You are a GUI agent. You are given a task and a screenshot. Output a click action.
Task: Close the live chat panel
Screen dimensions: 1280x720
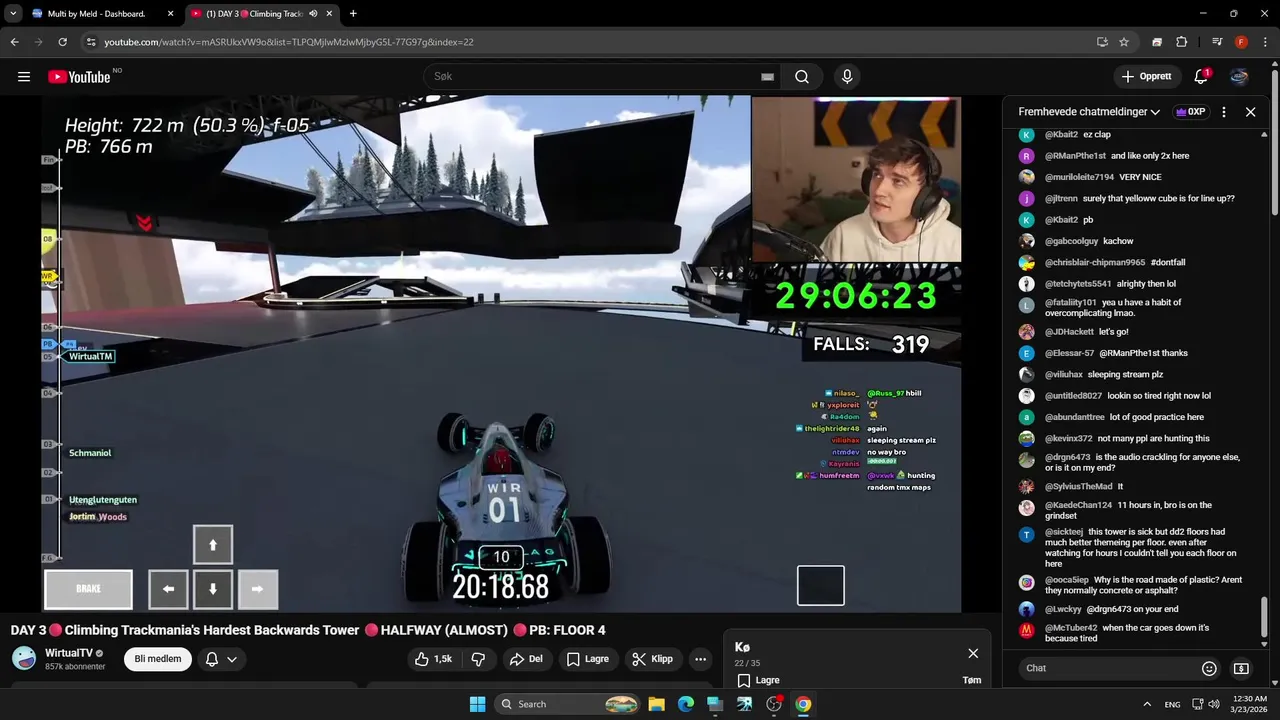[x=1250, y=112]
